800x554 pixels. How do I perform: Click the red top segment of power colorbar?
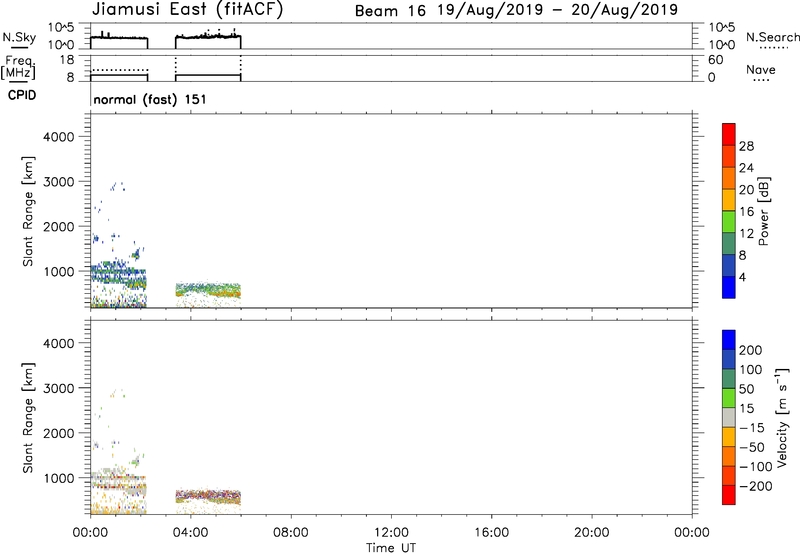click(x=729, y=134)
